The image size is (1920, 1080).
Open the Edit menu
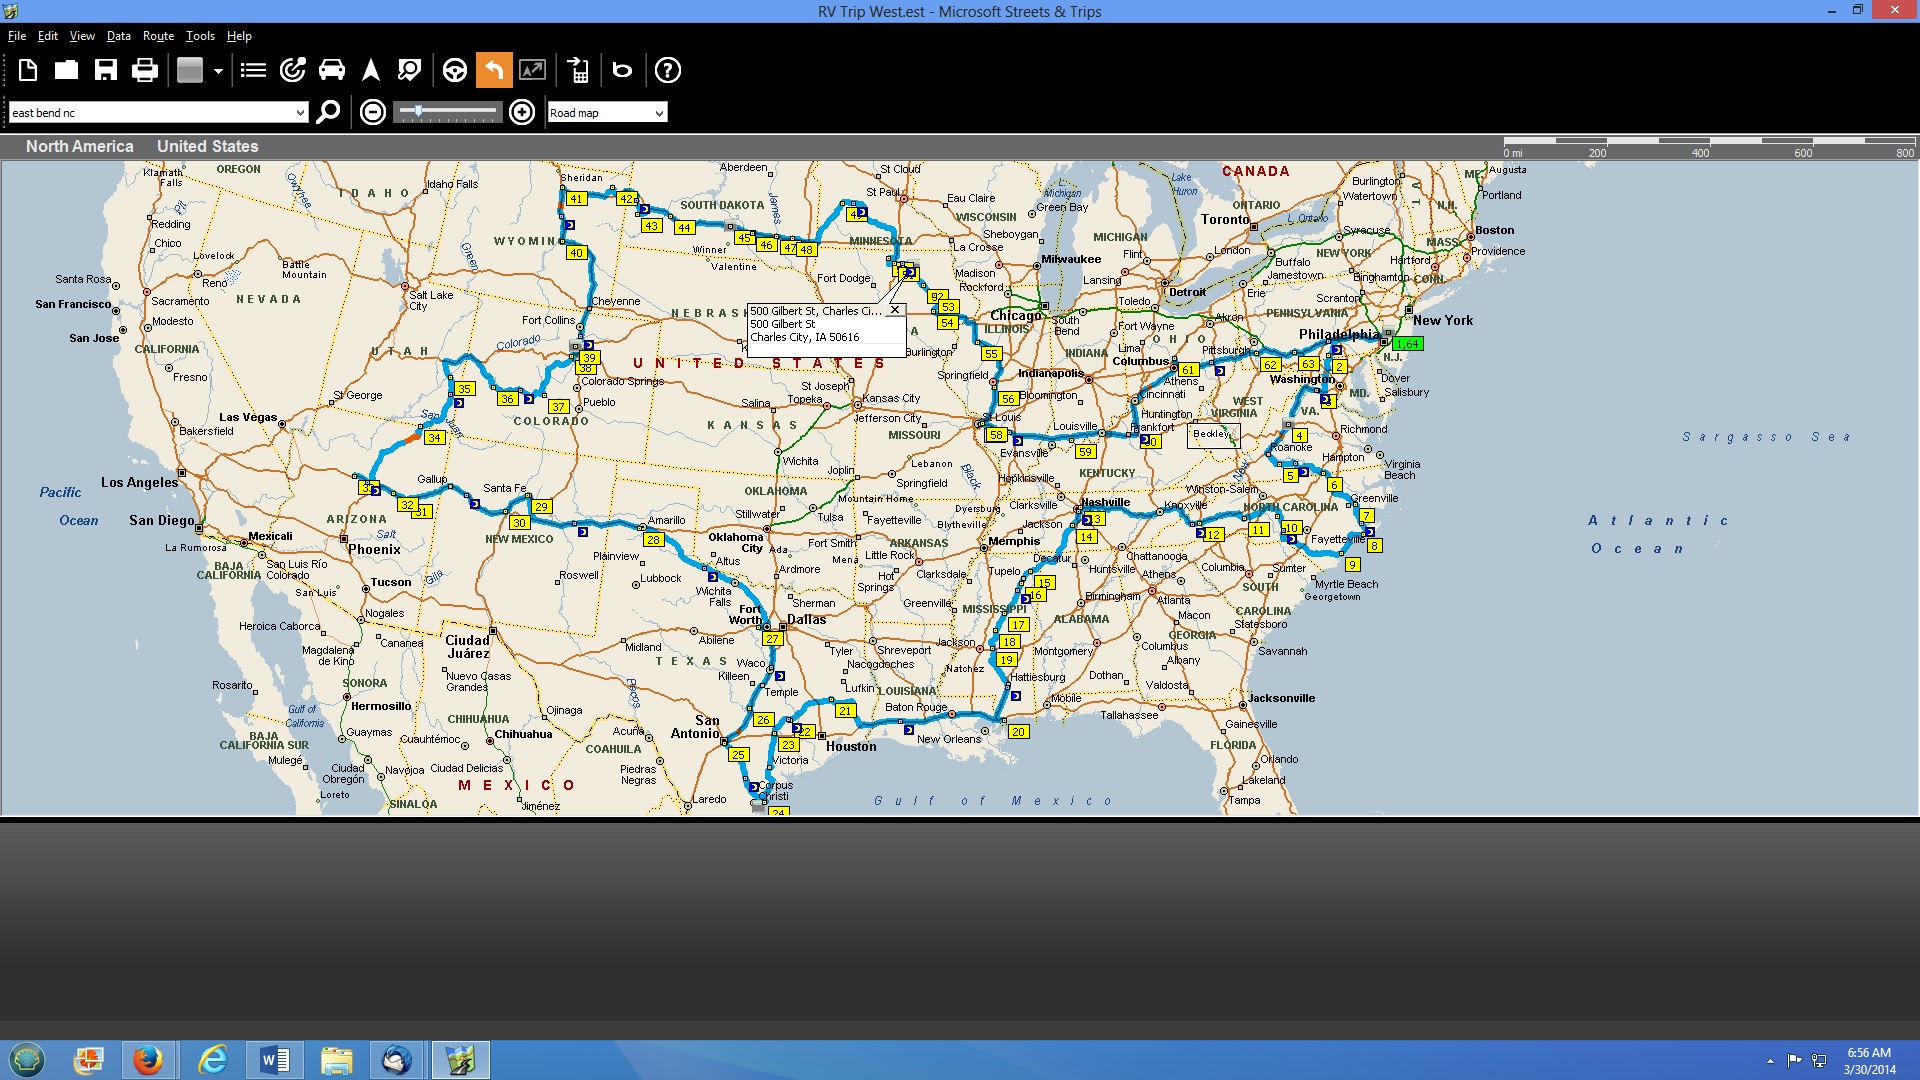(48, 36)
